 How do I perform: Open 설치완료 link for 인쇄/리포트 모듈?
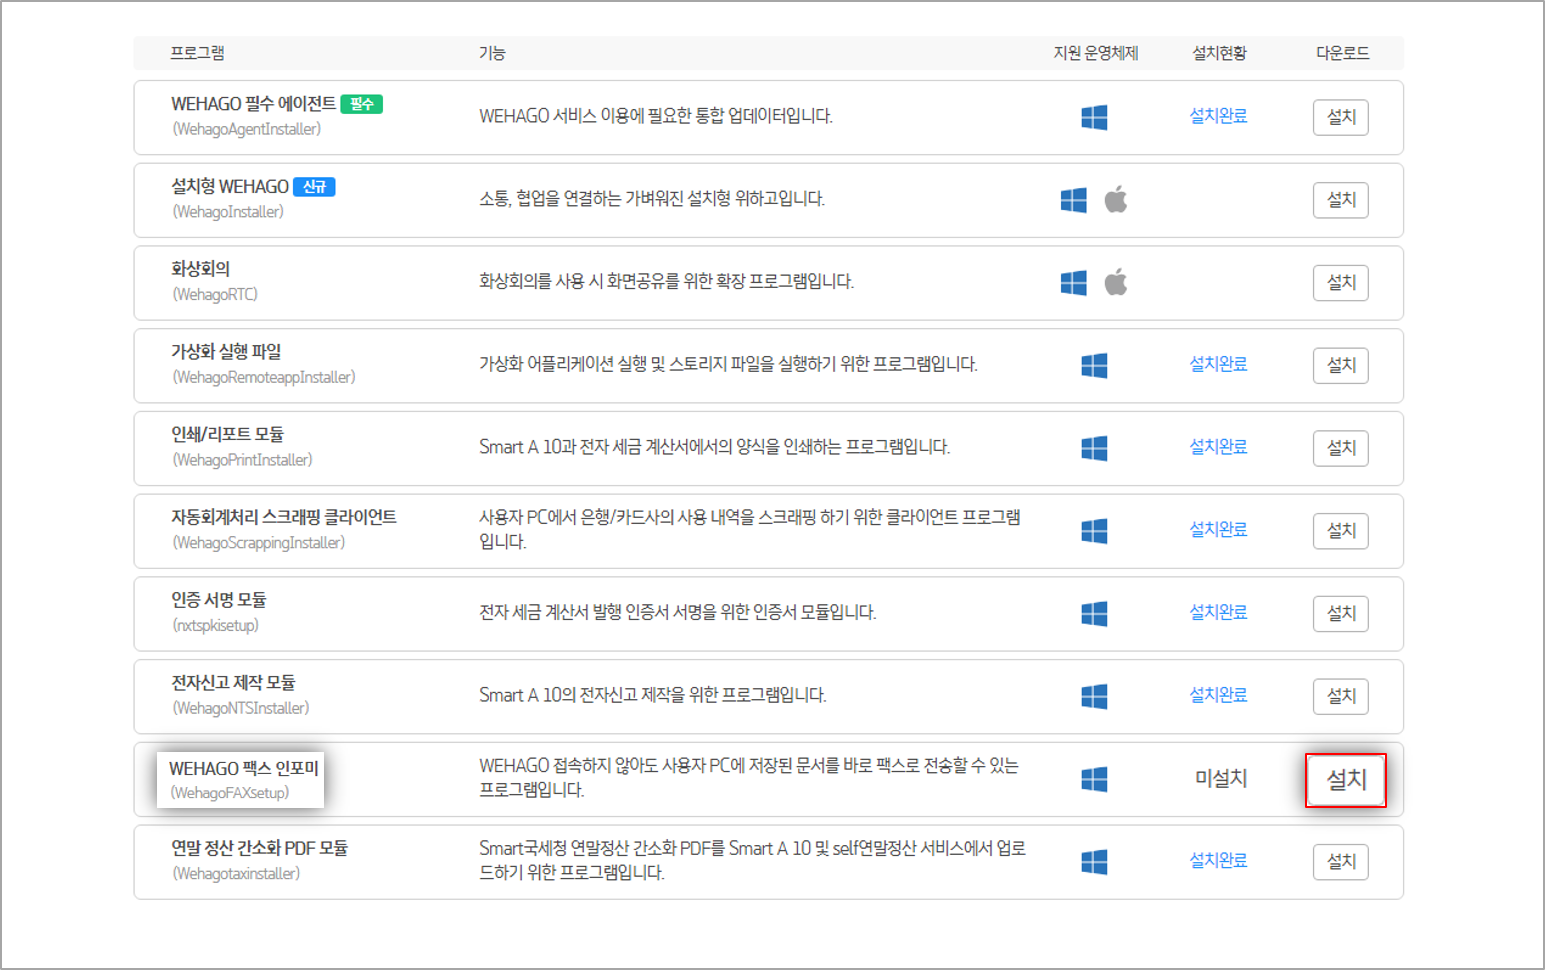1218,447
